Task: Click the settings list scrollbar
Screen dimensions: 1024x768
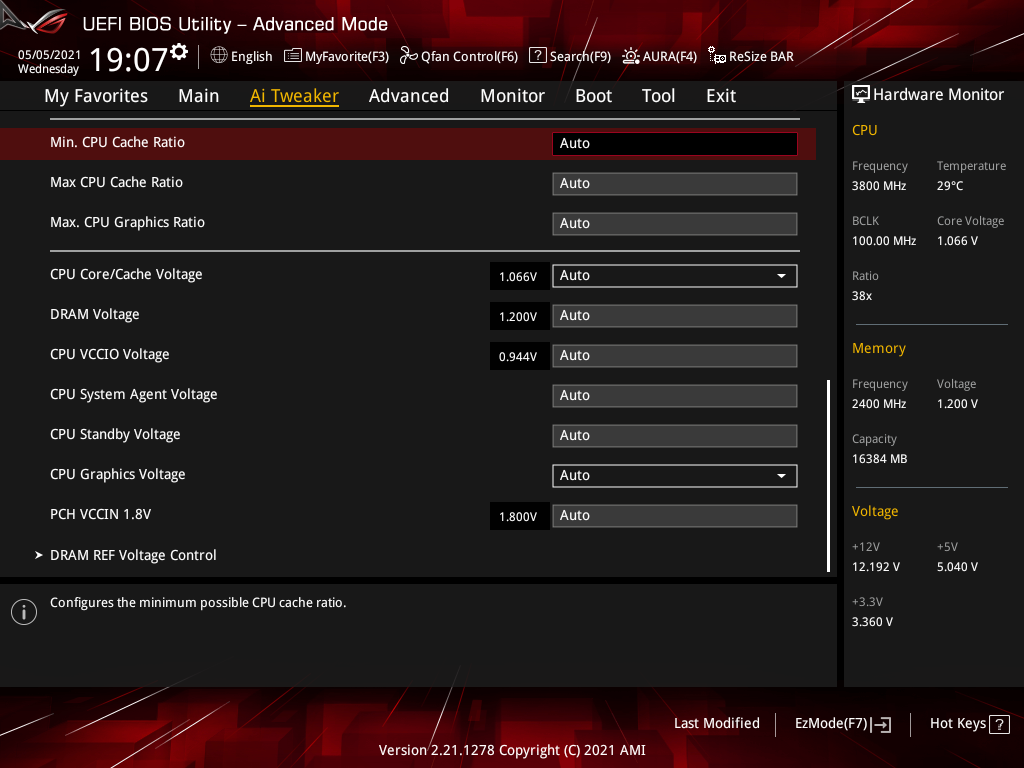Action: (x=828, y=475)
